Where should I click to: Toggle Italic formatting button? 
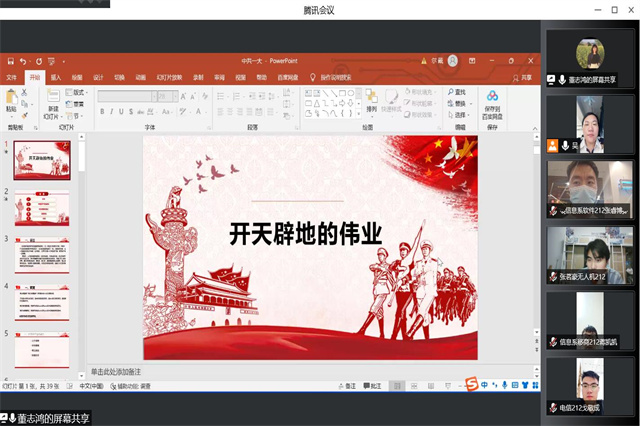(111, 112)
